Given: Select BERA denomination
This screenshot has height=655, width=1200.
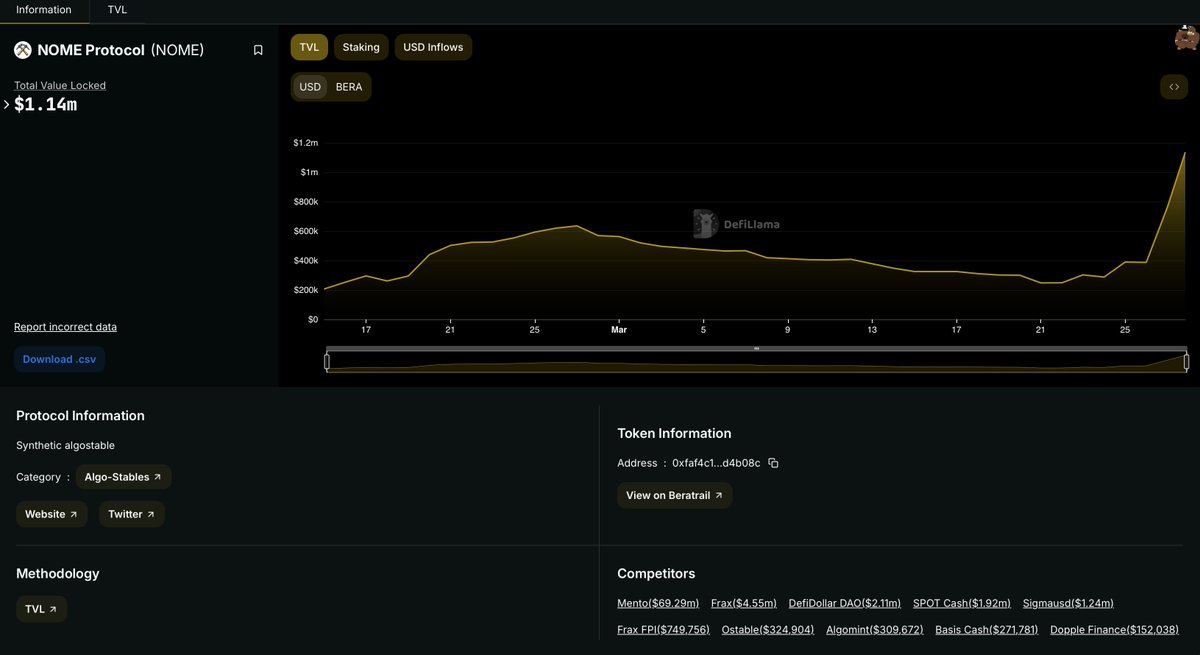Looking at the screenshot, I should point(349,87).
